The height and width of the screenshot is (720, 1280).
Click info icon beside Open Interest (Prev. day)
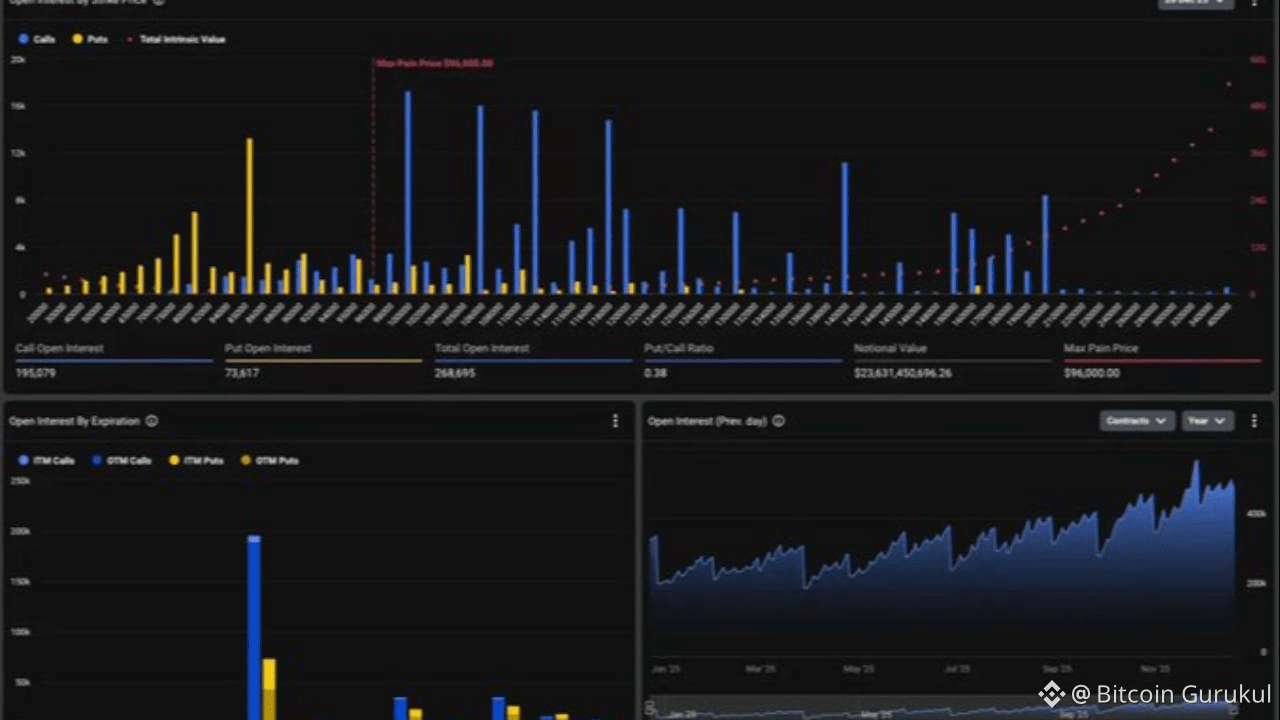pyautogui.click(x=778, y=421)
